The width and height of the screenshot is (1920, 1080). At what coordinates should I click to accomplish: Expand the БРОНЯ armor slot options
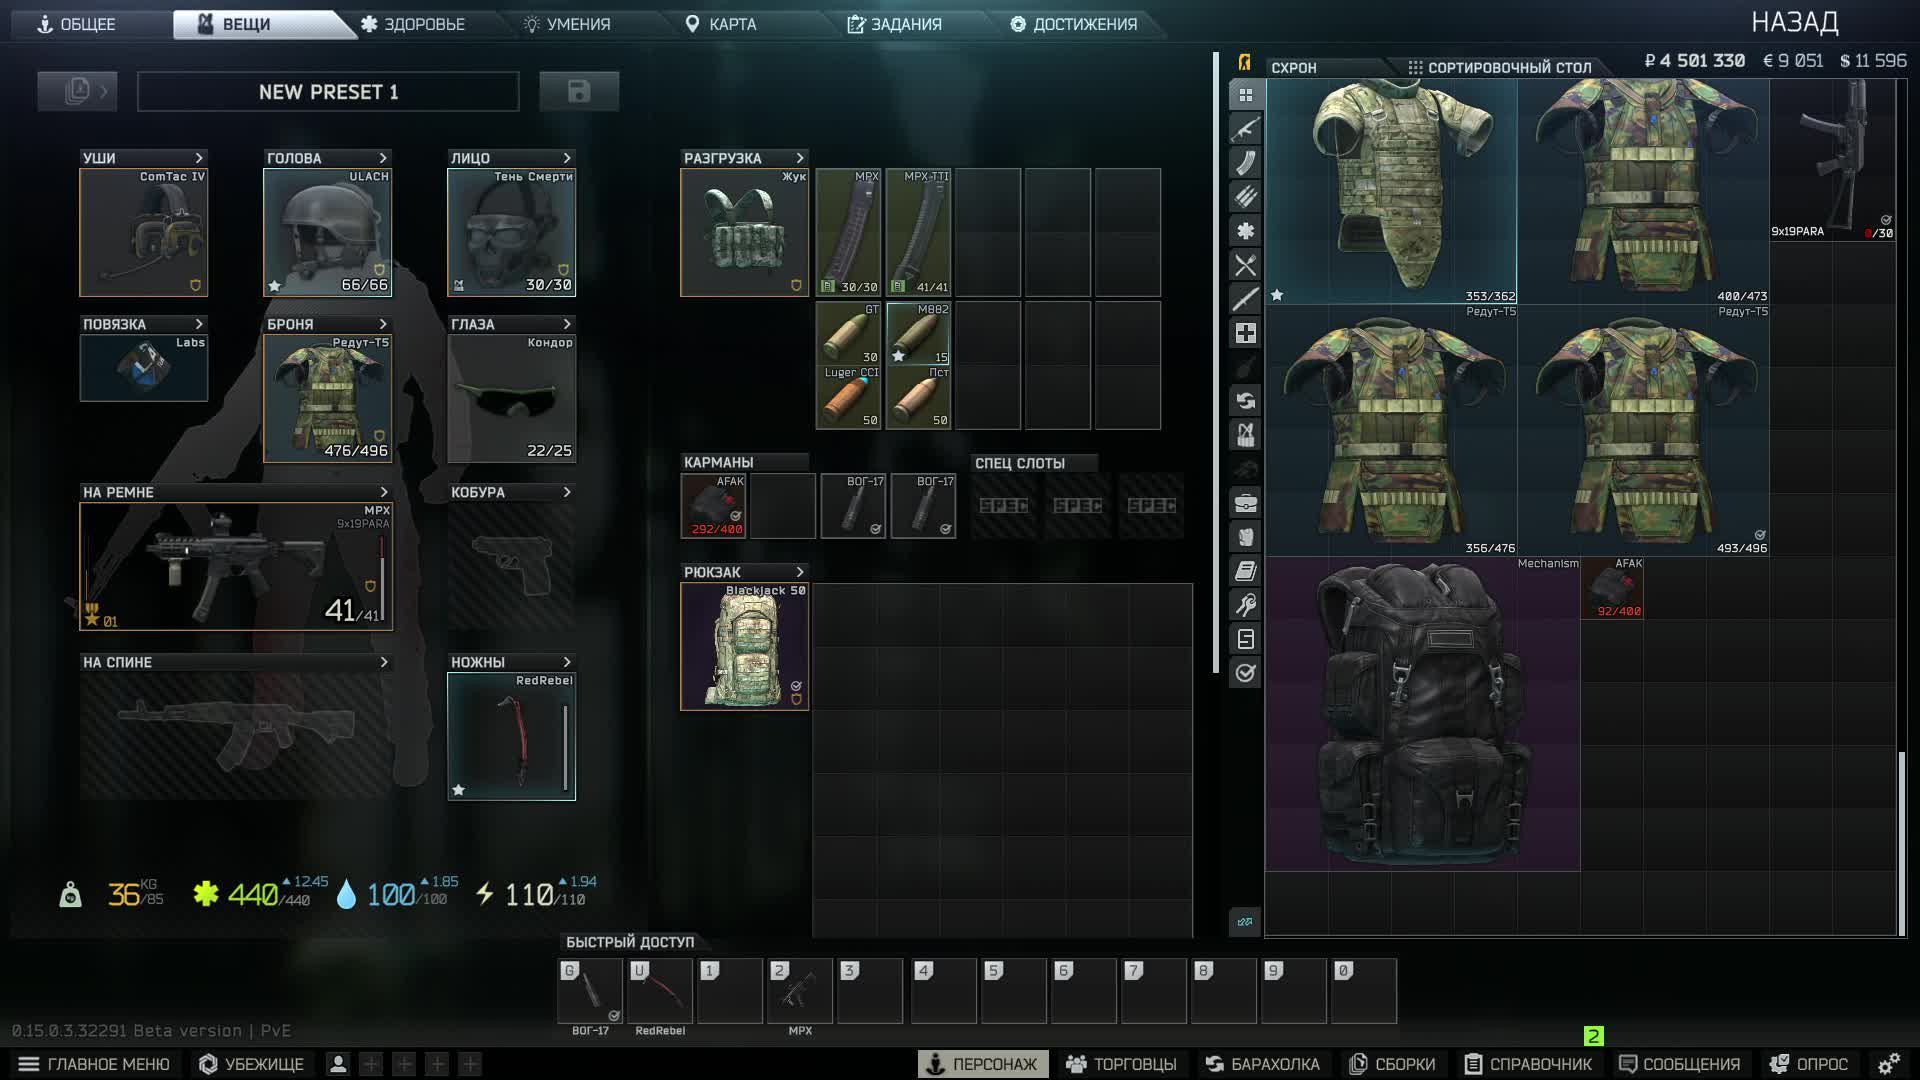[x=382, y=324]
